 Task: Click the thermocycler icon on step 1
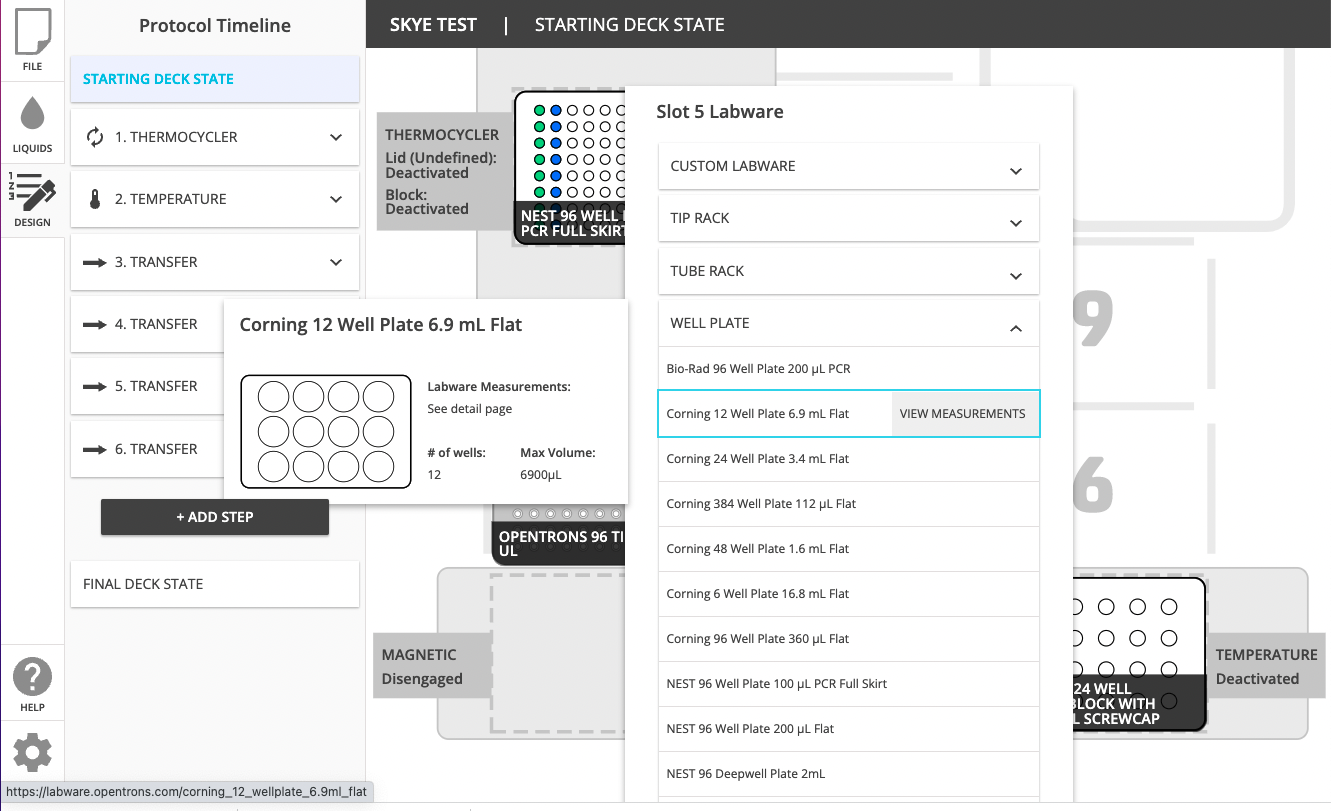(95, 136)
